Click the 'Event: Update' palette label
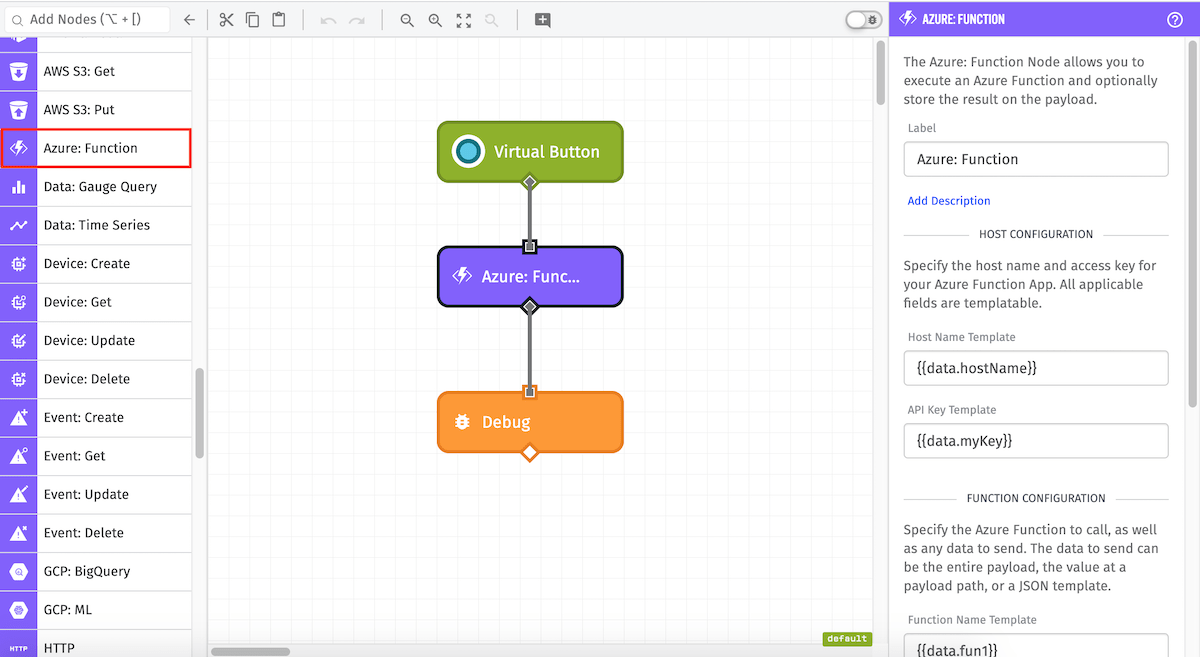1200x657 pixels. pos(86,495)
